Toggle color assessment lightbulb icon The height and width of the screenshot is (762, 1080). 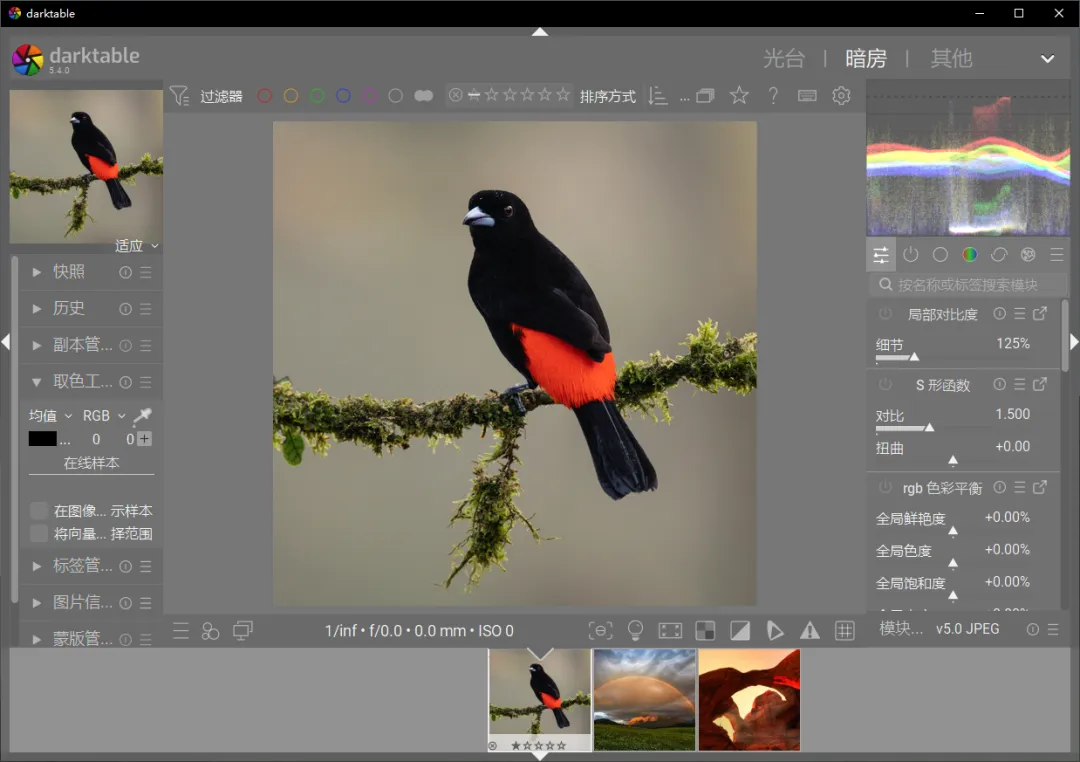635,630
